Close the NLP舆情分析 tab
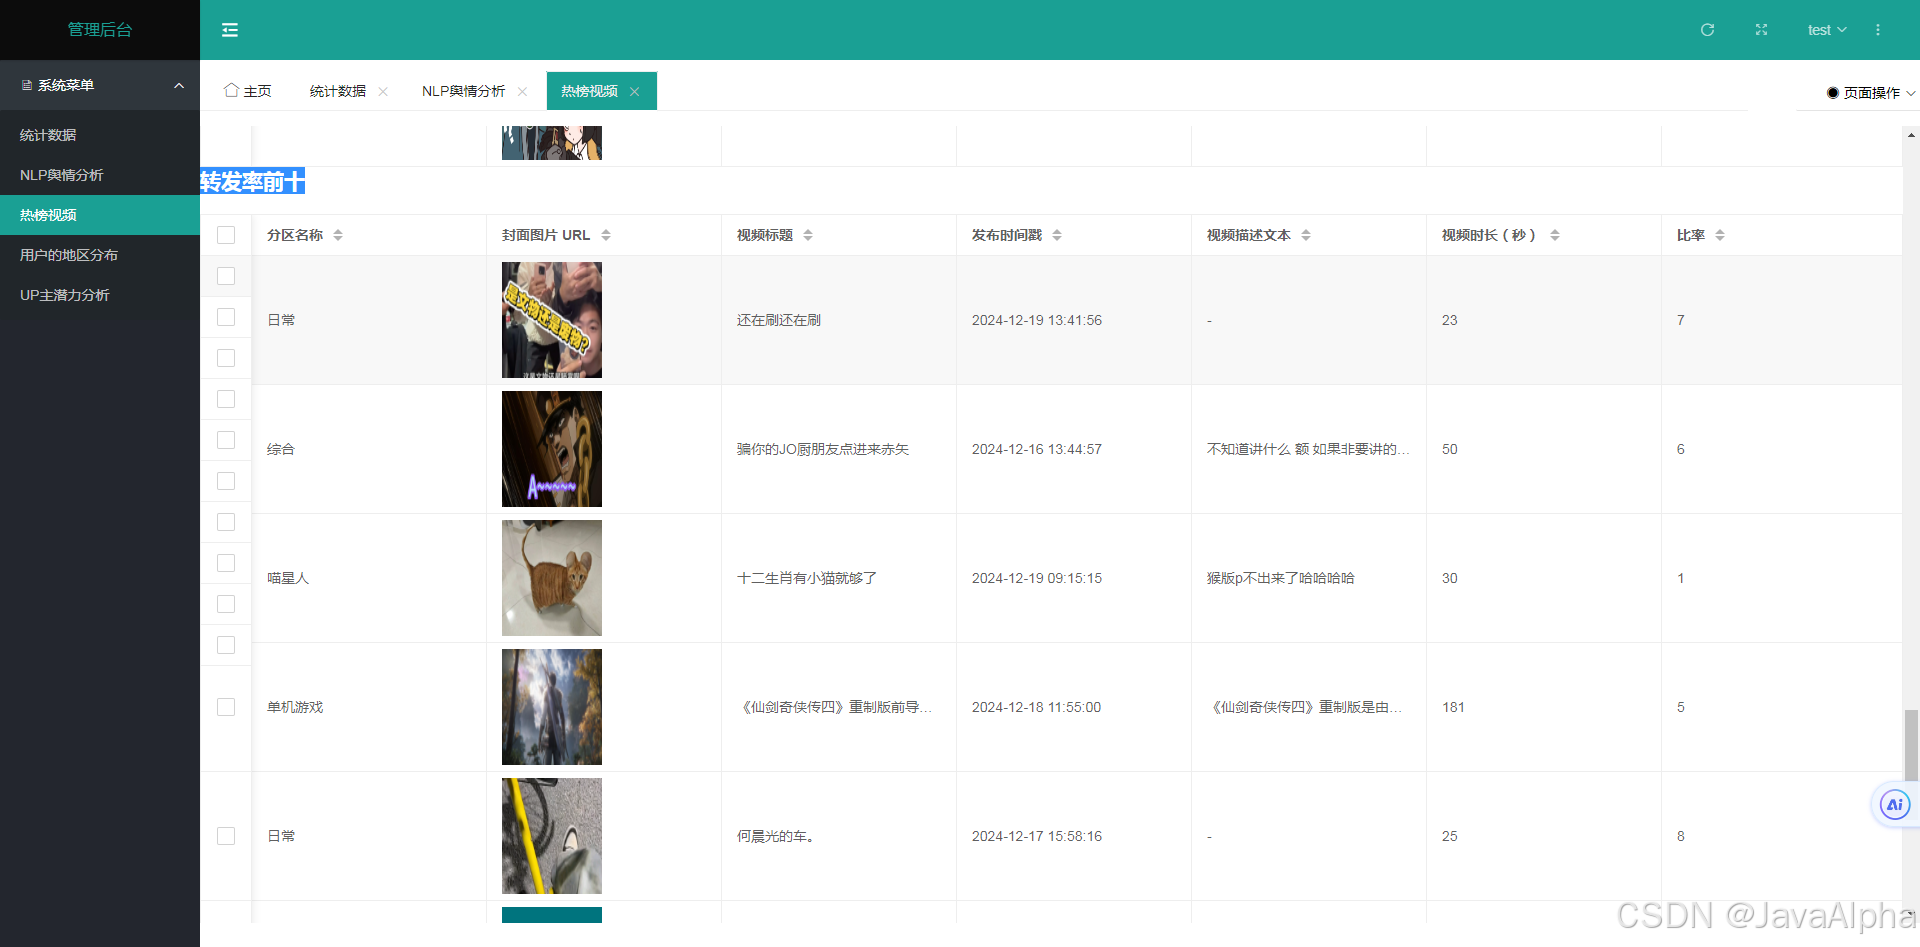Screen dimensions: 1920x947 (x=522, y=91)
